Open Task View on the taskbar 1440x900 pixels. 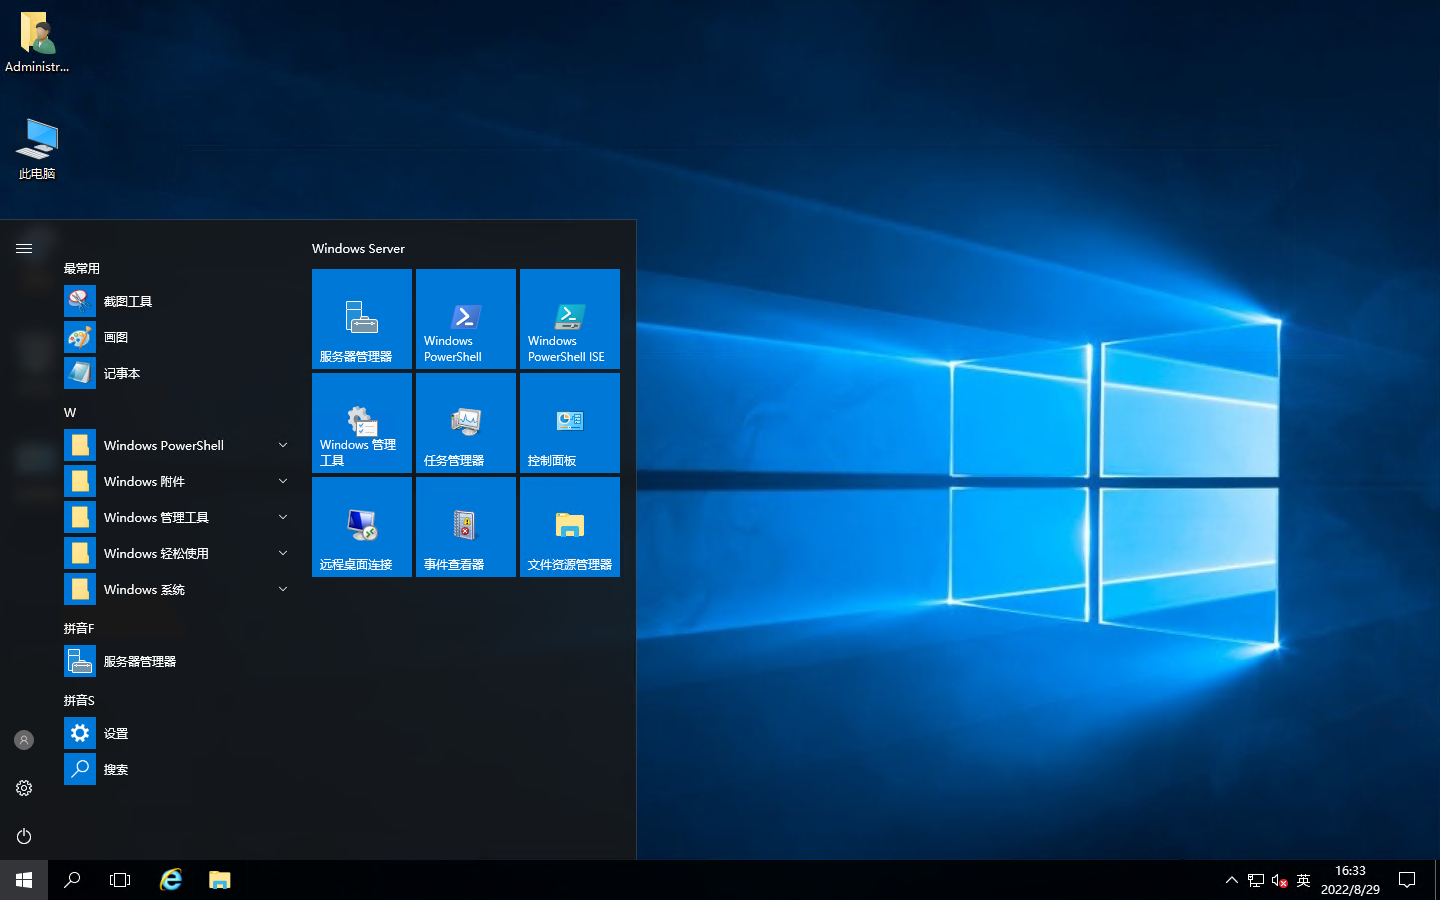coord(120,880)
